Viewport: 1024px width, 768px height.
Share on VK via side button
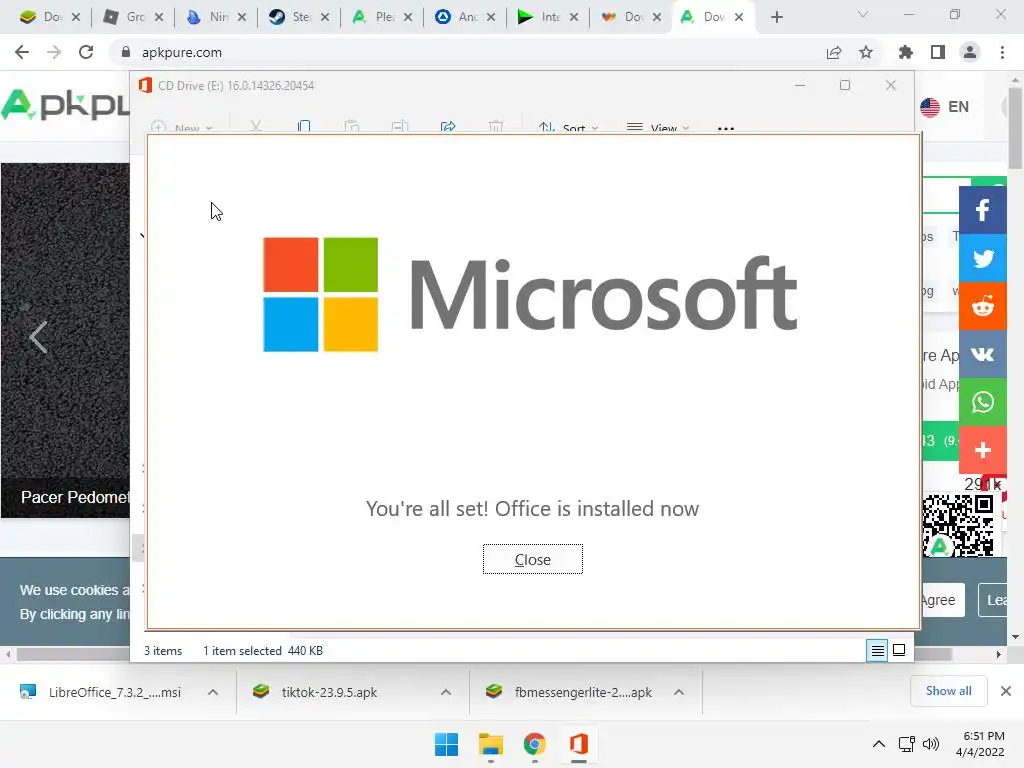coord(982,354)
